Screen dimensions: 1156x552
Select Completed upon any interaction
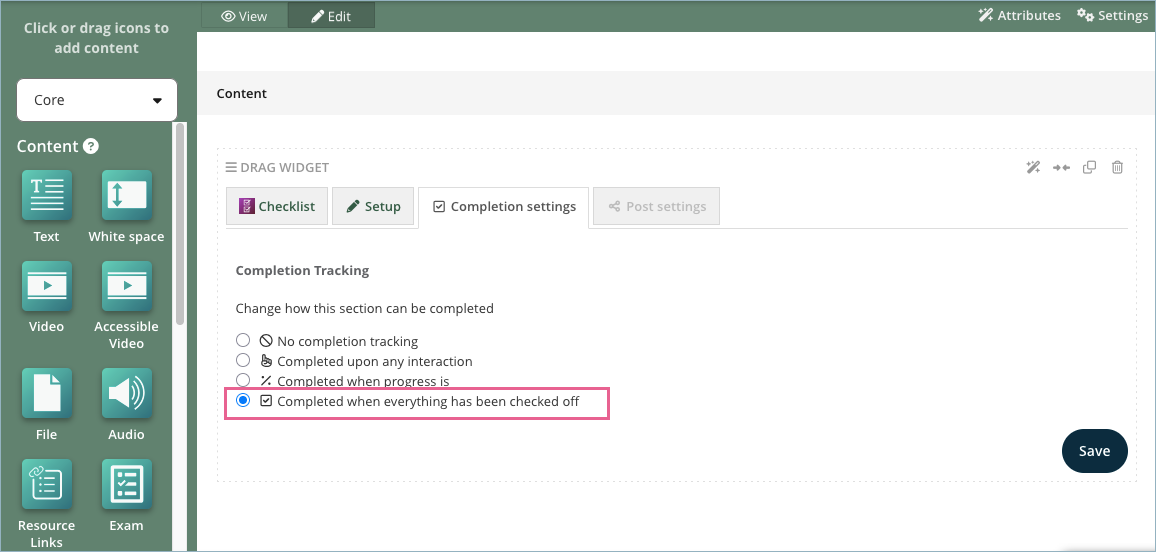[243, 360]
